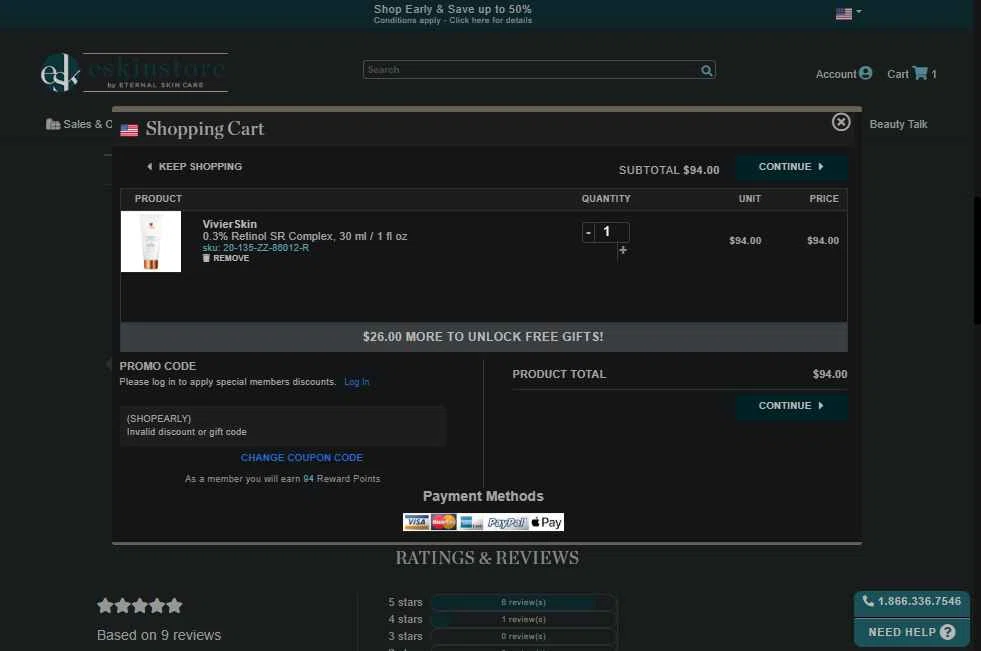981x651 pixels.
Task: Click the Need Help button
Action: coord(912,632)
